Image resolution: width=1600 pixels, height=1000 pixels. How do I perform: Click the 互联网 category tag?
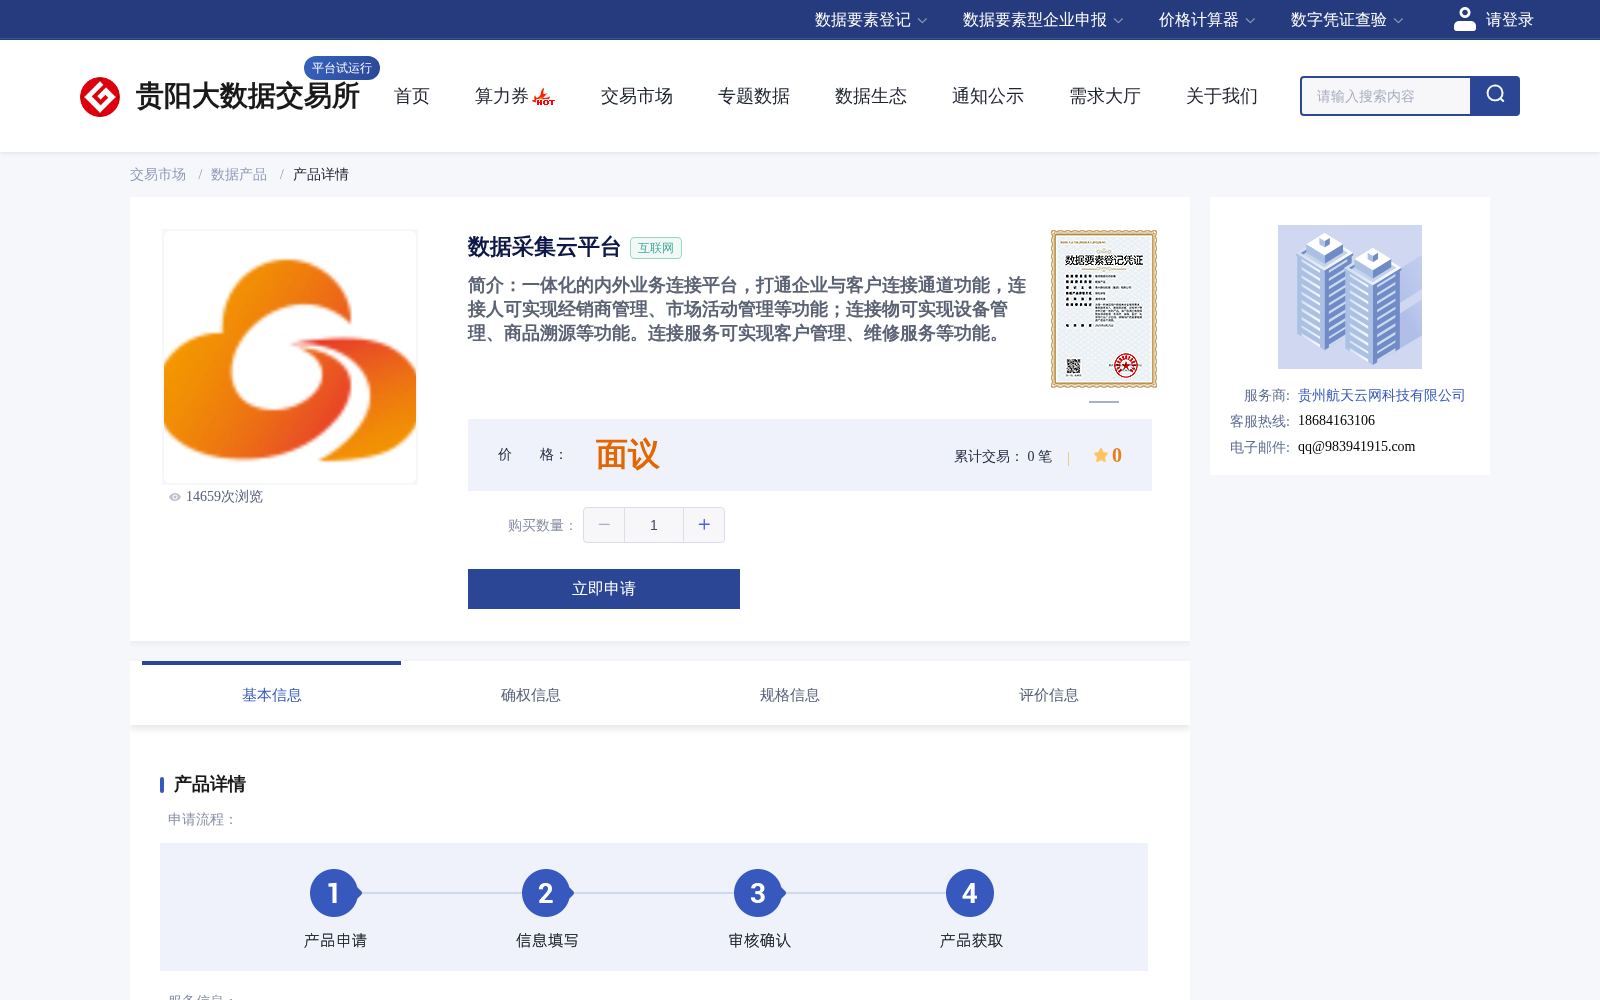click(x=656, y=248)
